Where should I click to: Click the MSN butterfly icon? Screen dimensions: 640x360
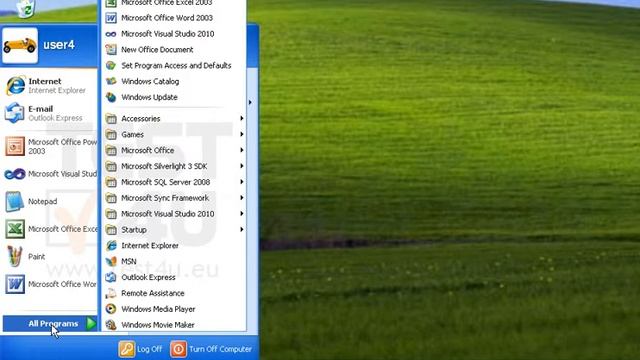pos(111,262)
